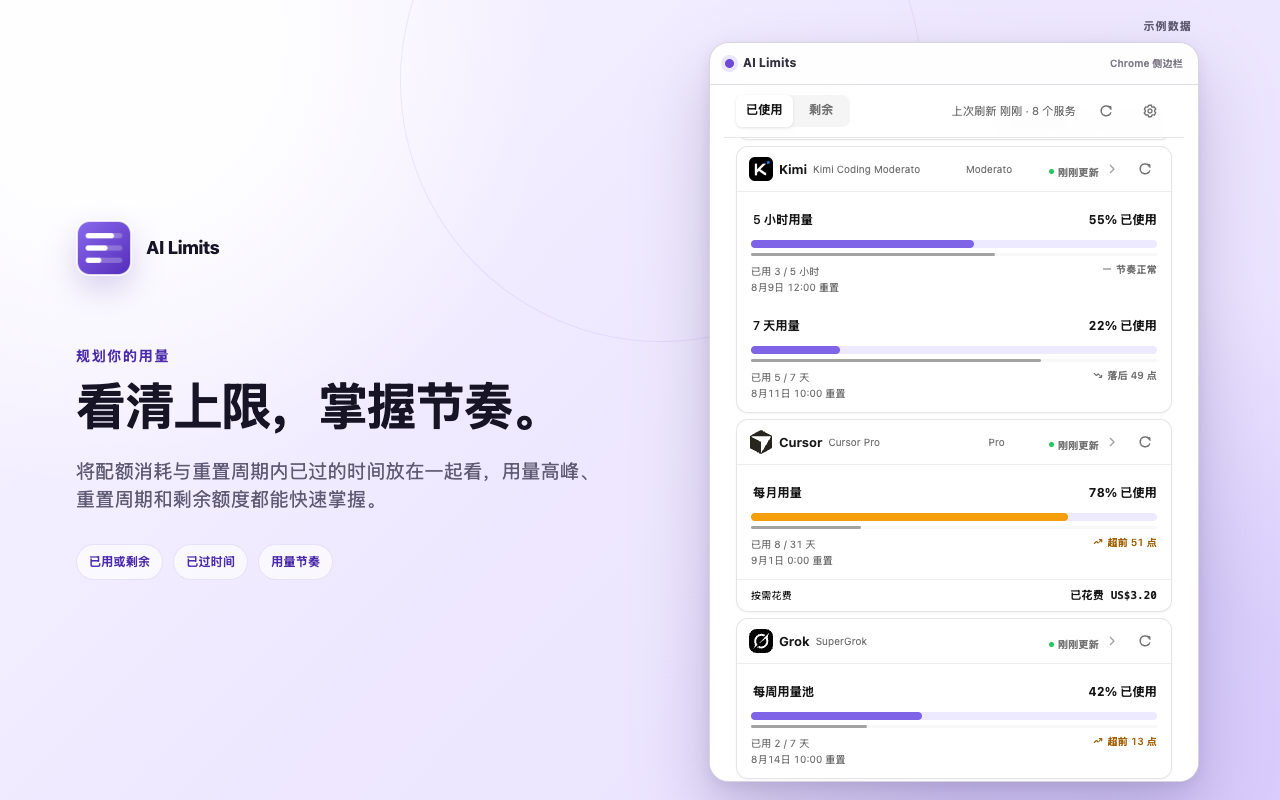Refresh the Cursor card

click(x=1145, y=442)
